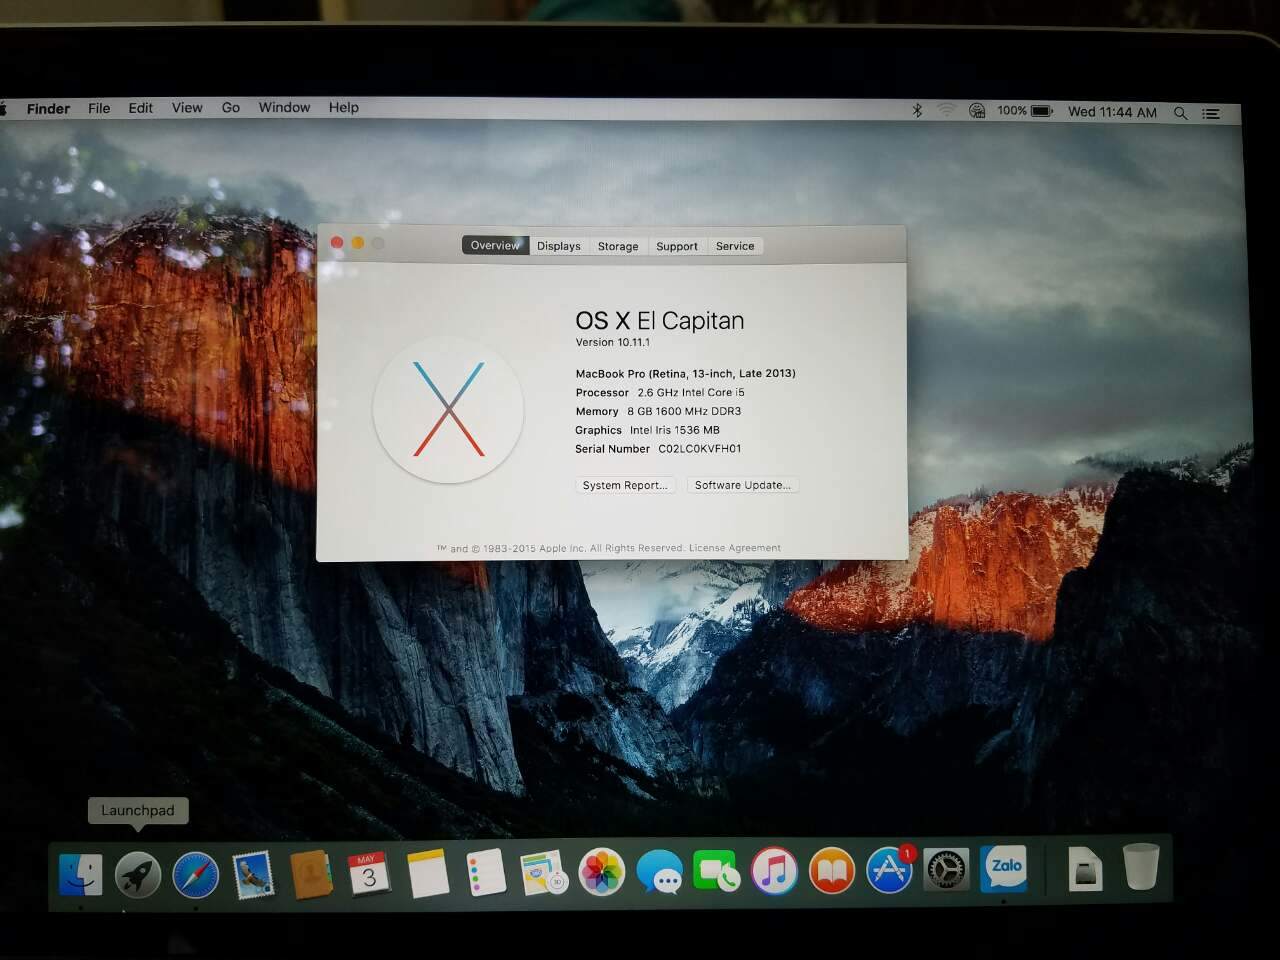1280x960 pixels.
Task: Click the Spotlight search magnifier icon
Action: [x=1180, y=113]
